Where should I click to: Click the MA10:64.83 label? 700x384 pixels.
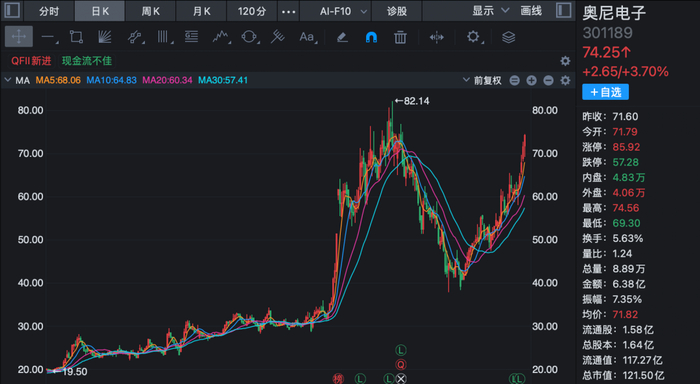pos(111,80)
